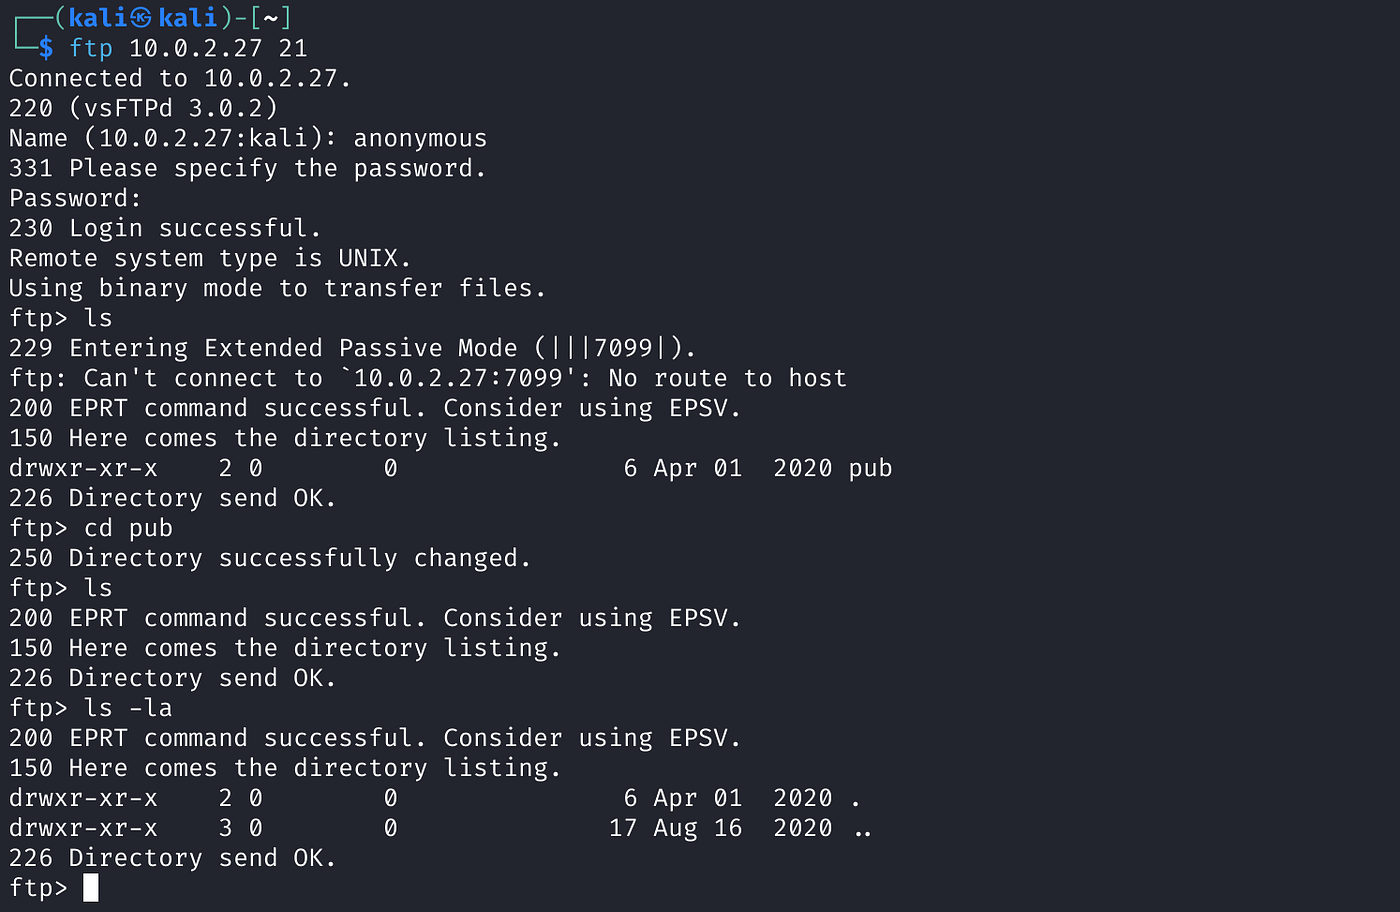The height and width of the screenshot is (912, 1400).
Task: Click the 'ftp 10.0.2.27 21' command text
Action: click(188, 48)
